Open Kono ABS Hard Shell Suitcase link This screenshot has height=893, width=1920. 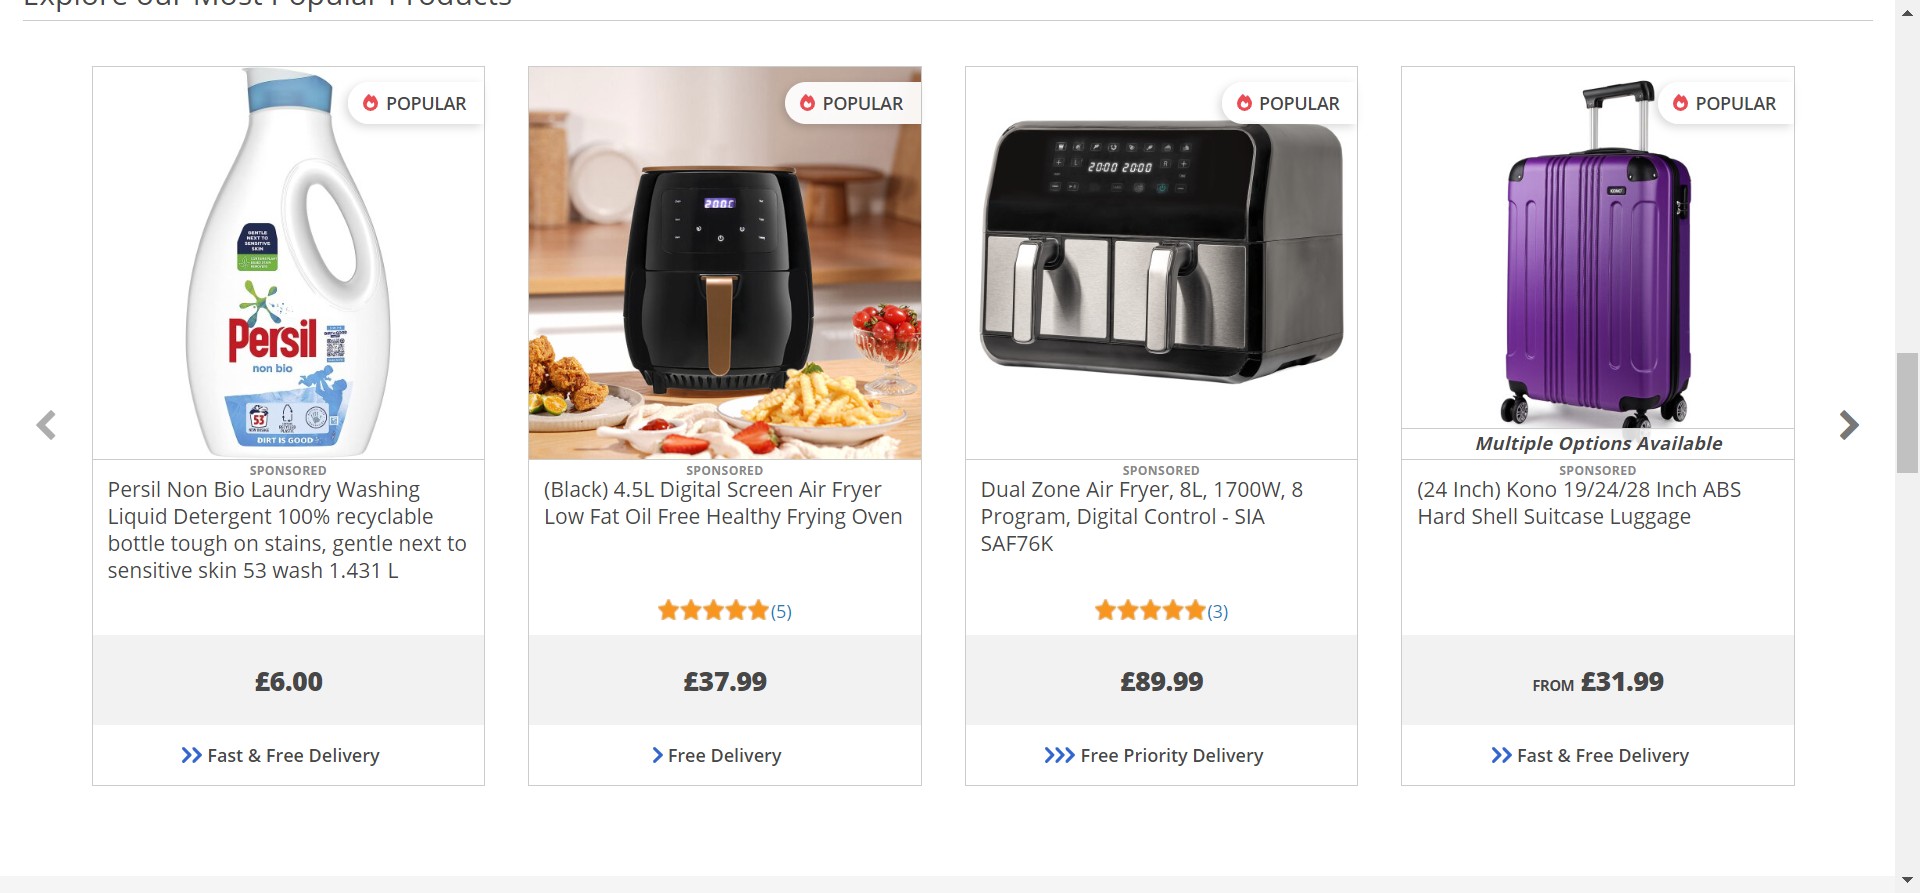pyautogui.click(x=1579, y=503)
